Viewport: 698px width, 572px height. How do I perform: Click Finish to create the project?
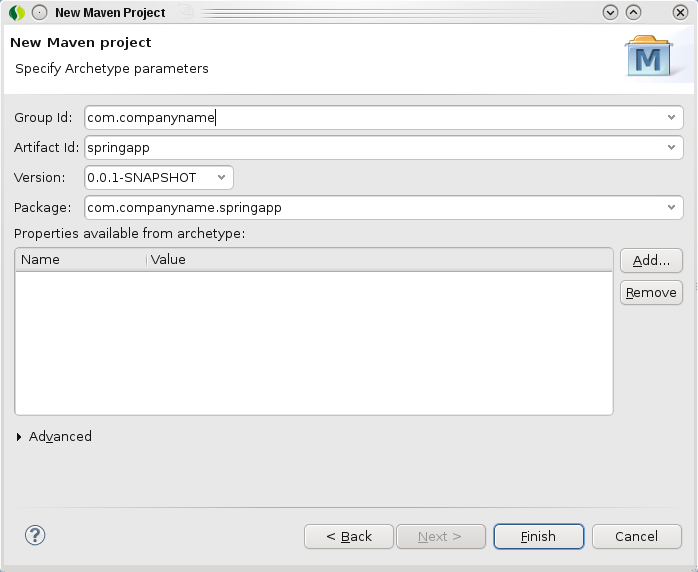click(539, 536)
